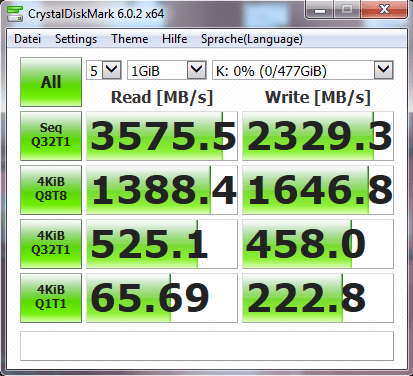The width and height of the screenshot is (413, 376).
Task: Start the 4KiB Q8T8 test
Action: tap(51, 190)
